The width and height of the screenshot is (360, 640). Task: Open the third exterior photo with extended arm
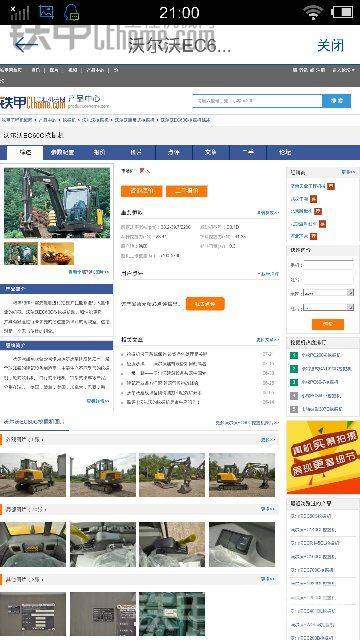[172, 475]
